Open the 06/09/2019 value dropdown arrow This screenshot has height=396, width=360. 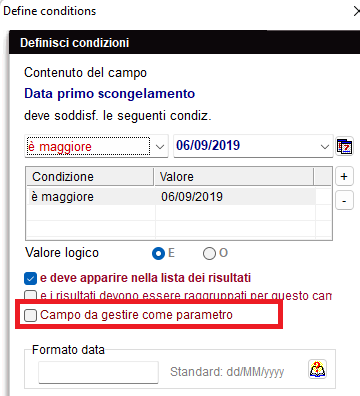pyautogui.click(x=324, y=147)
